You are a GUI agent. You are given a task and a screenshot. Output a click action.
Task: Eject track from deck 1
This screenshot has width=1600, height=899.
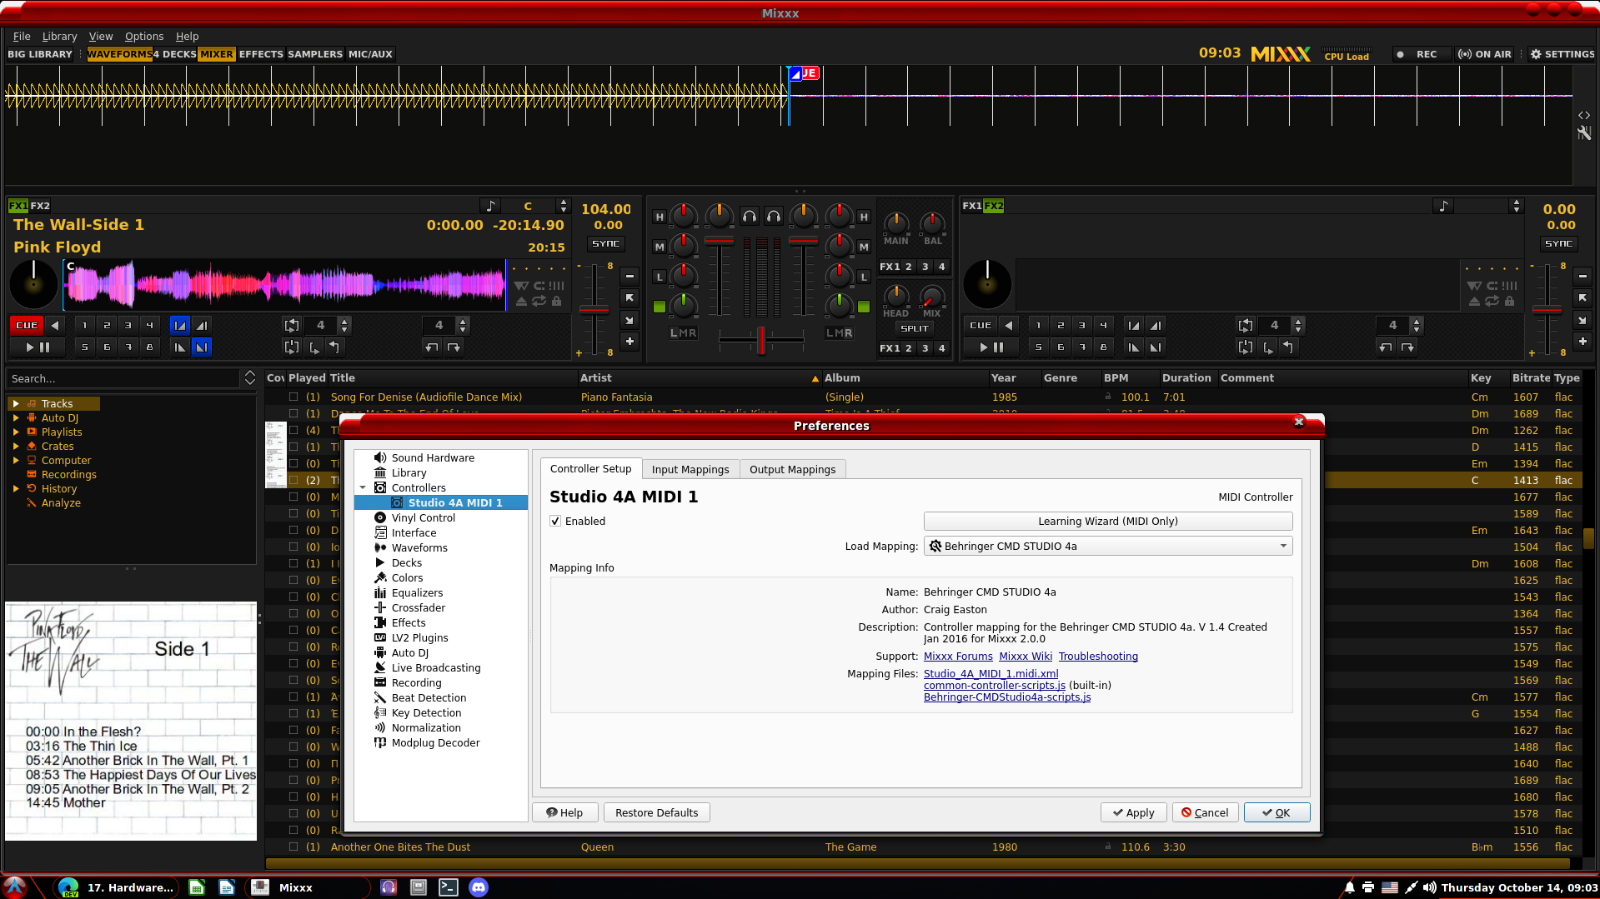521,301
